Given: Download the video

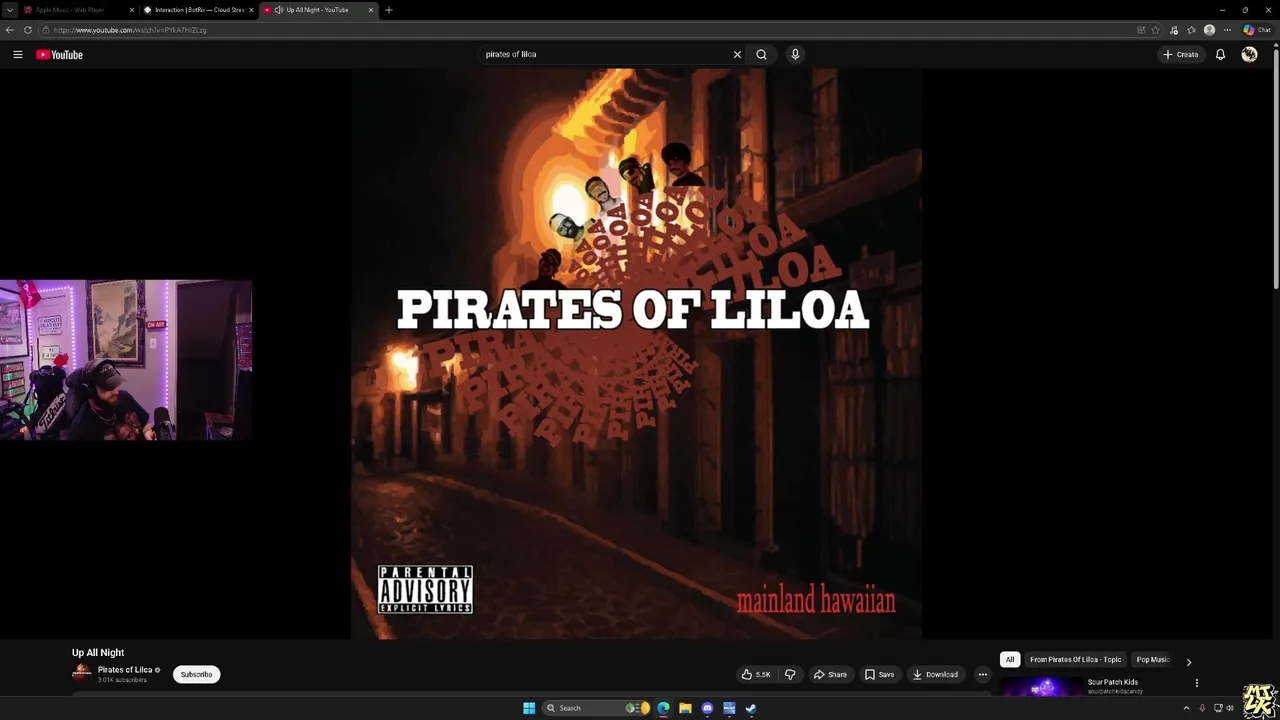Looking at the screenshot, I should click(936, 674).
